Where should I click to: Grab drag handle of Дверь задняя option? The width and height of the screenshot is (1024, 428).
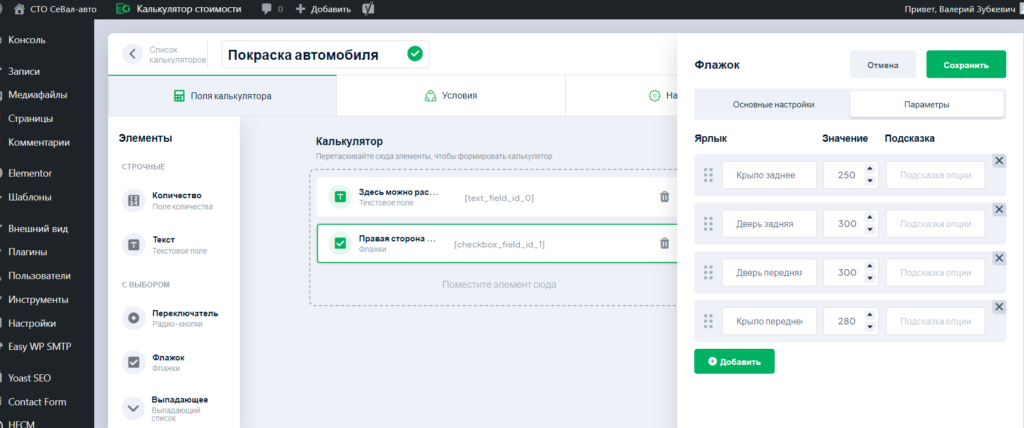click(708, 223)
